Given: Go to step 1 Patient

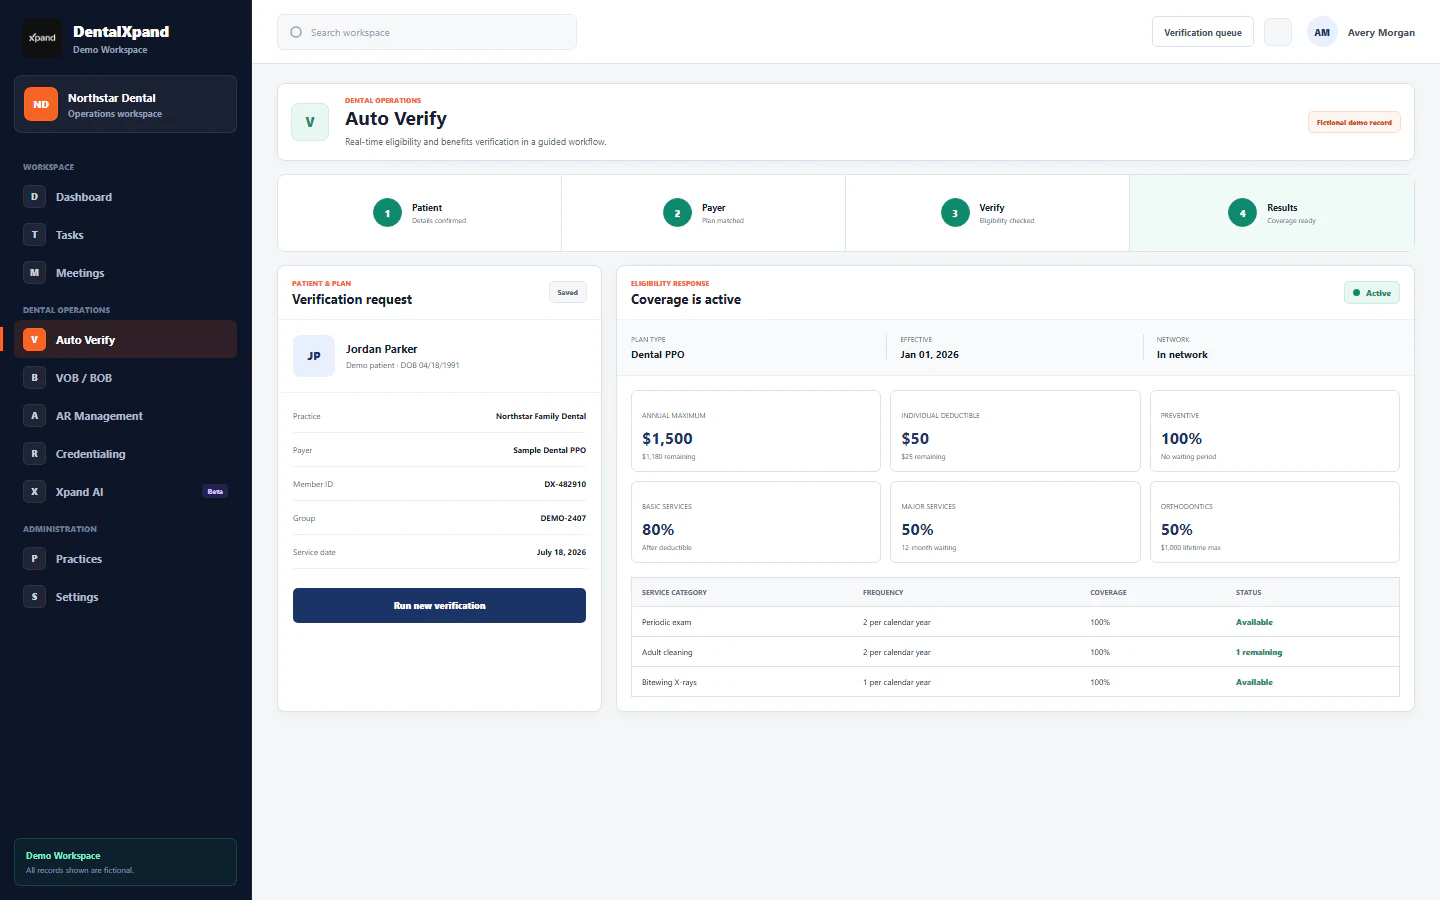Looking at the screenshot, I should click(x=419, y=213).
